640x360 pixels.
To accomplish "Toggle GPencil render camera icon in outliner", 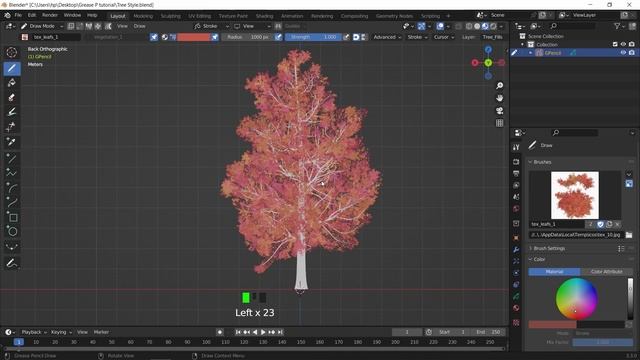I will coord(631,53).
